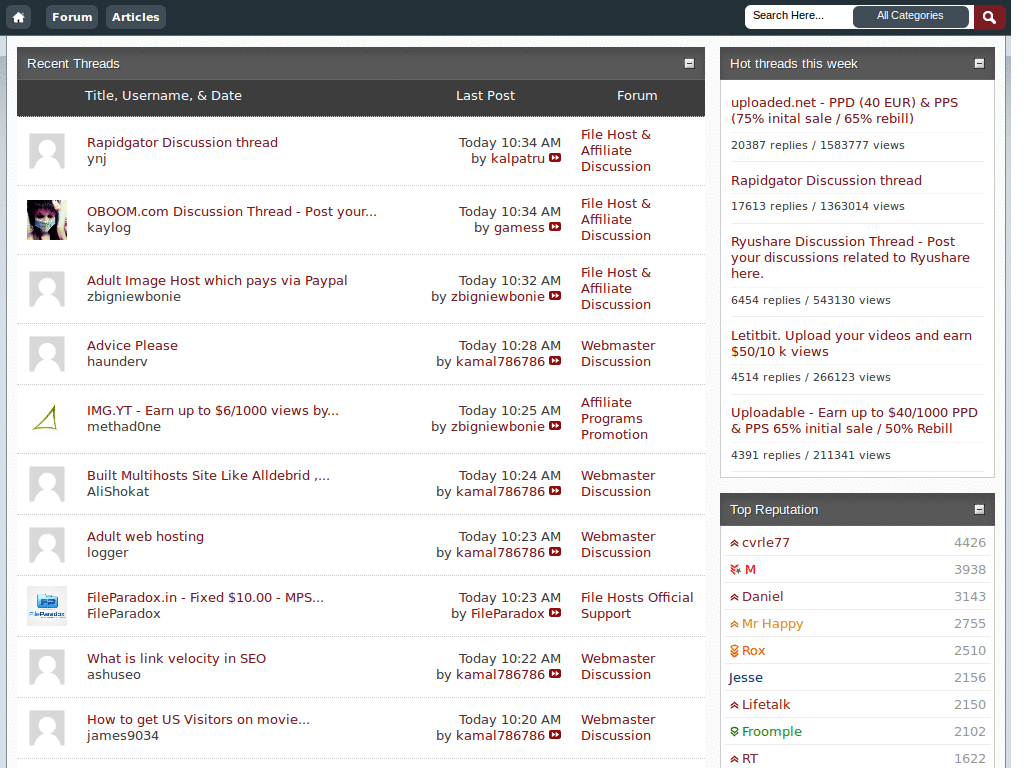
Task: Open the All Categories dropdown
Action: [910, 16]
